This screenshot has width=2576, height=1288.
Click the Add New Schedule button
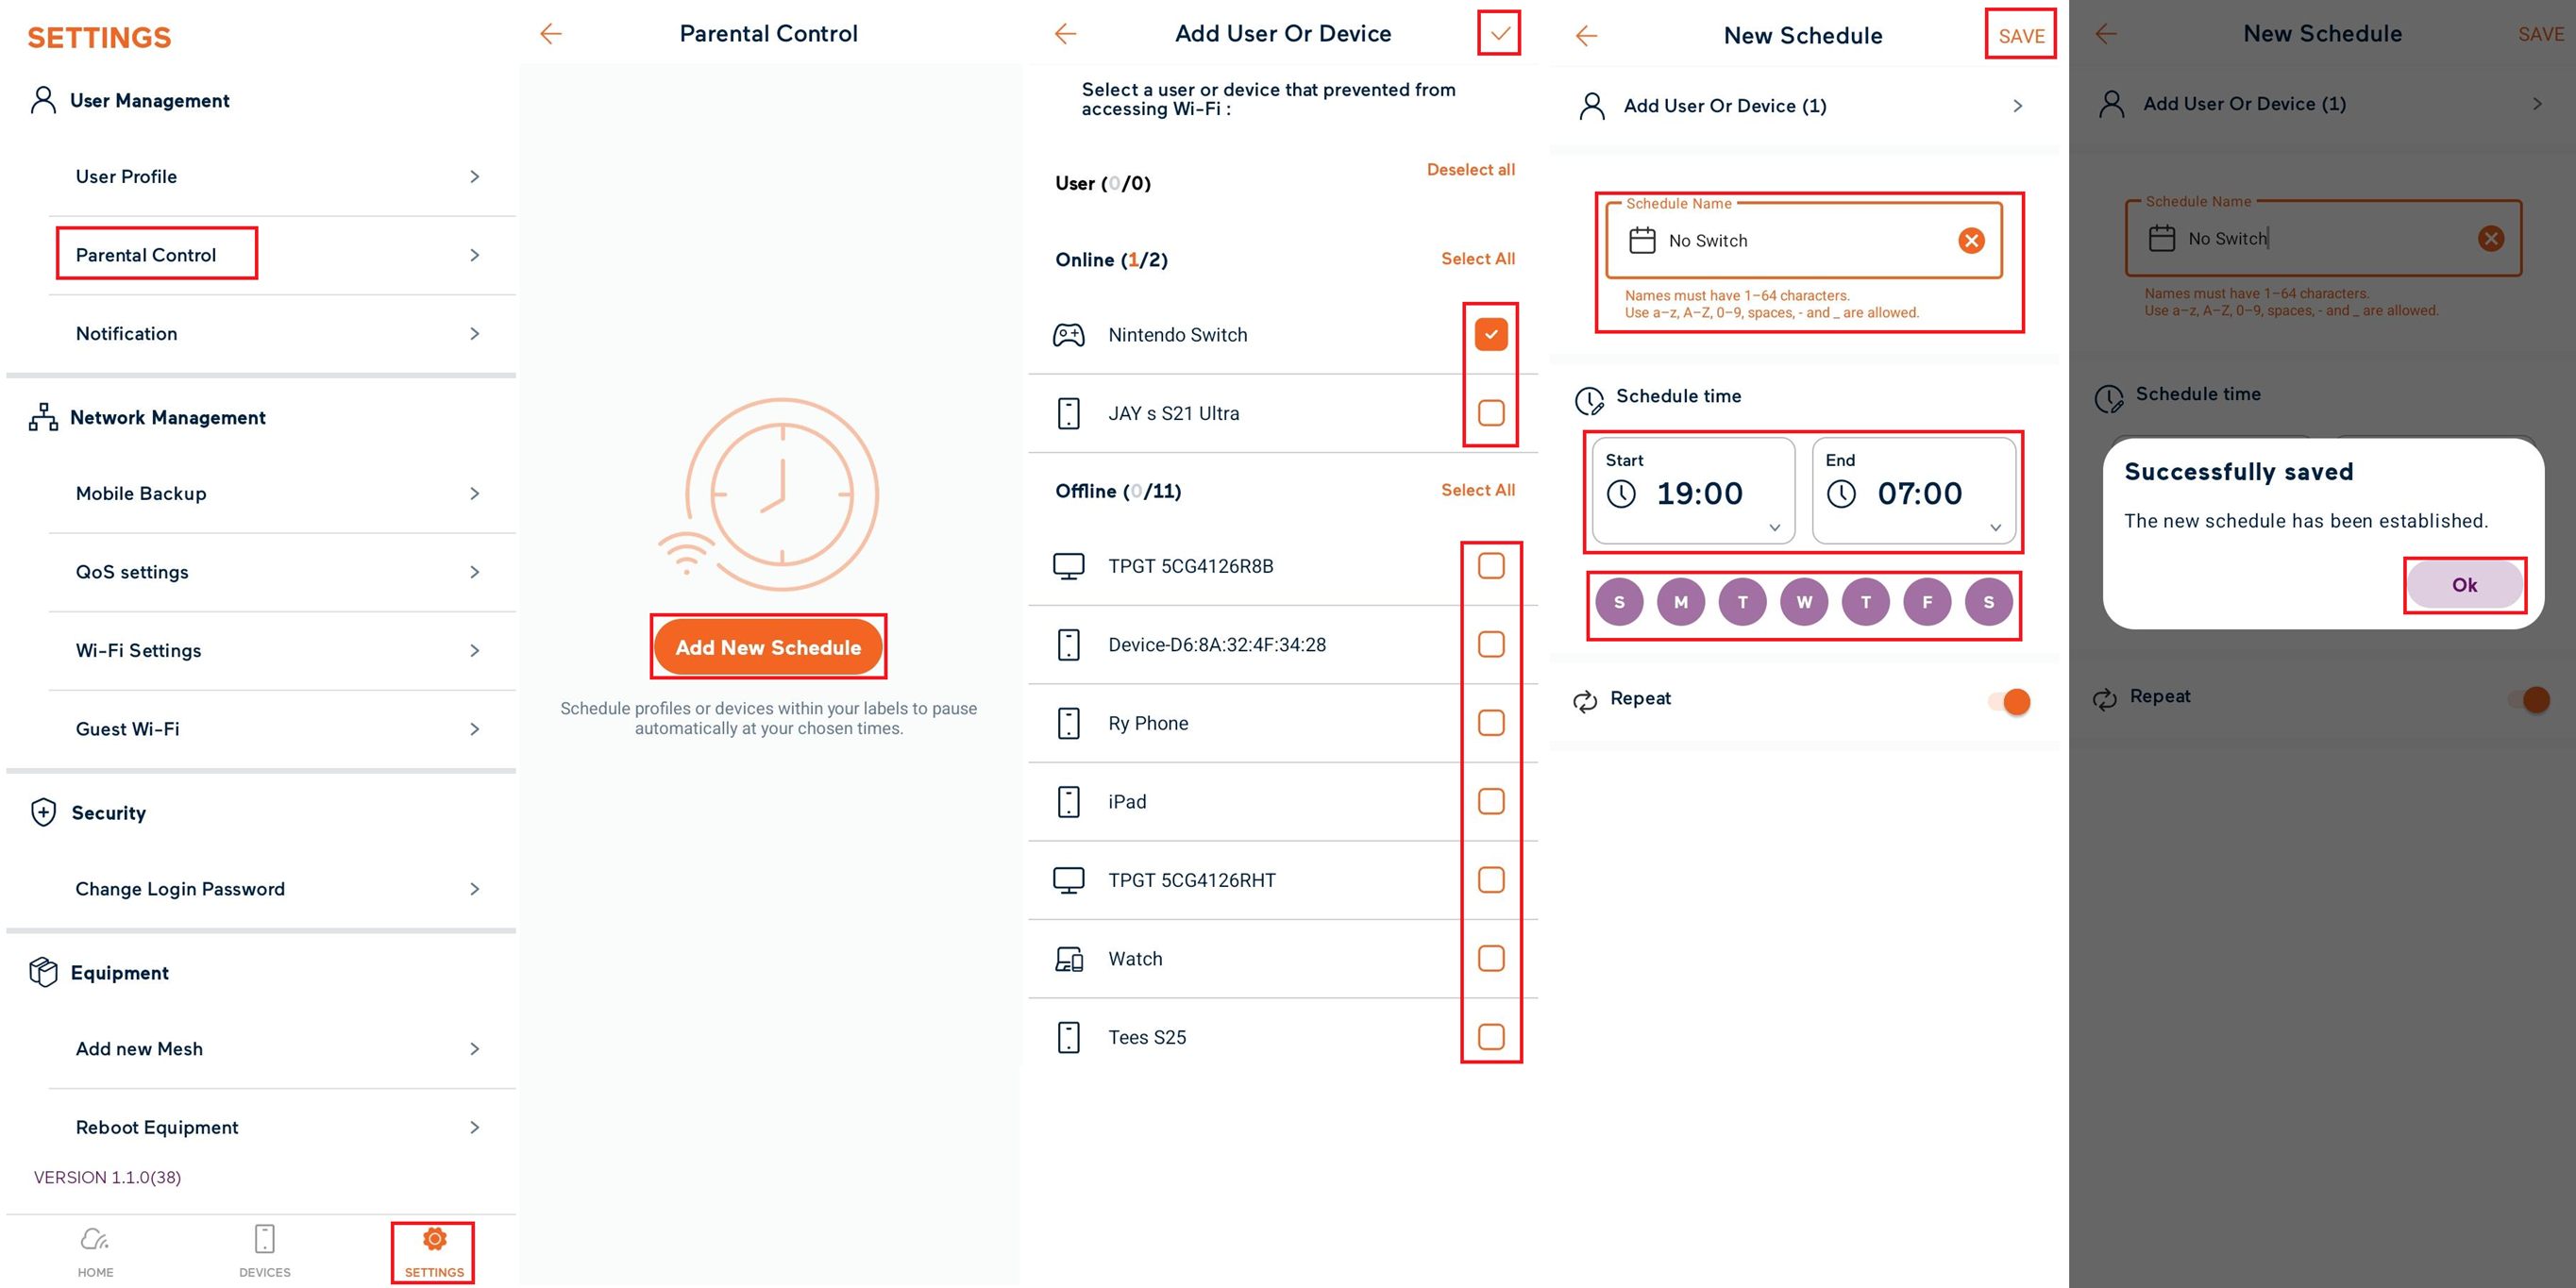[769, 647]
